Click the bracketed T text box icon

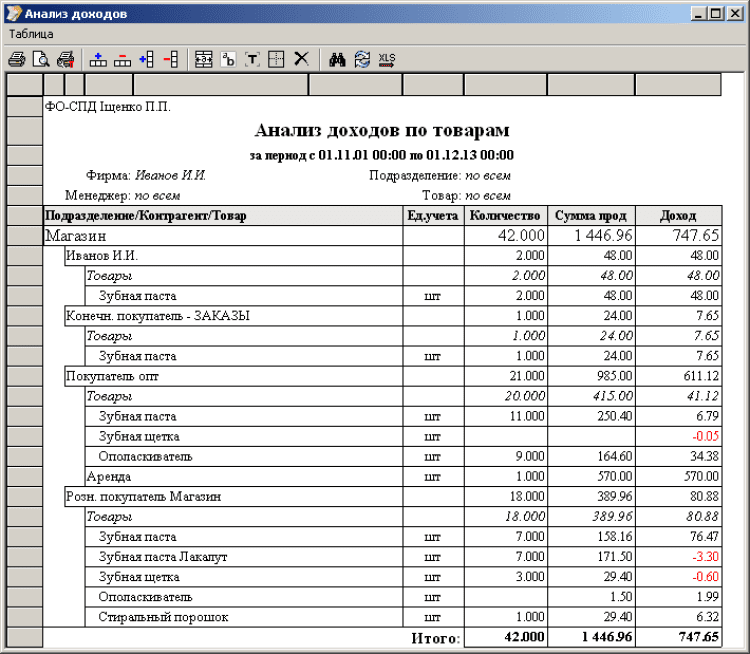[253, 60]
